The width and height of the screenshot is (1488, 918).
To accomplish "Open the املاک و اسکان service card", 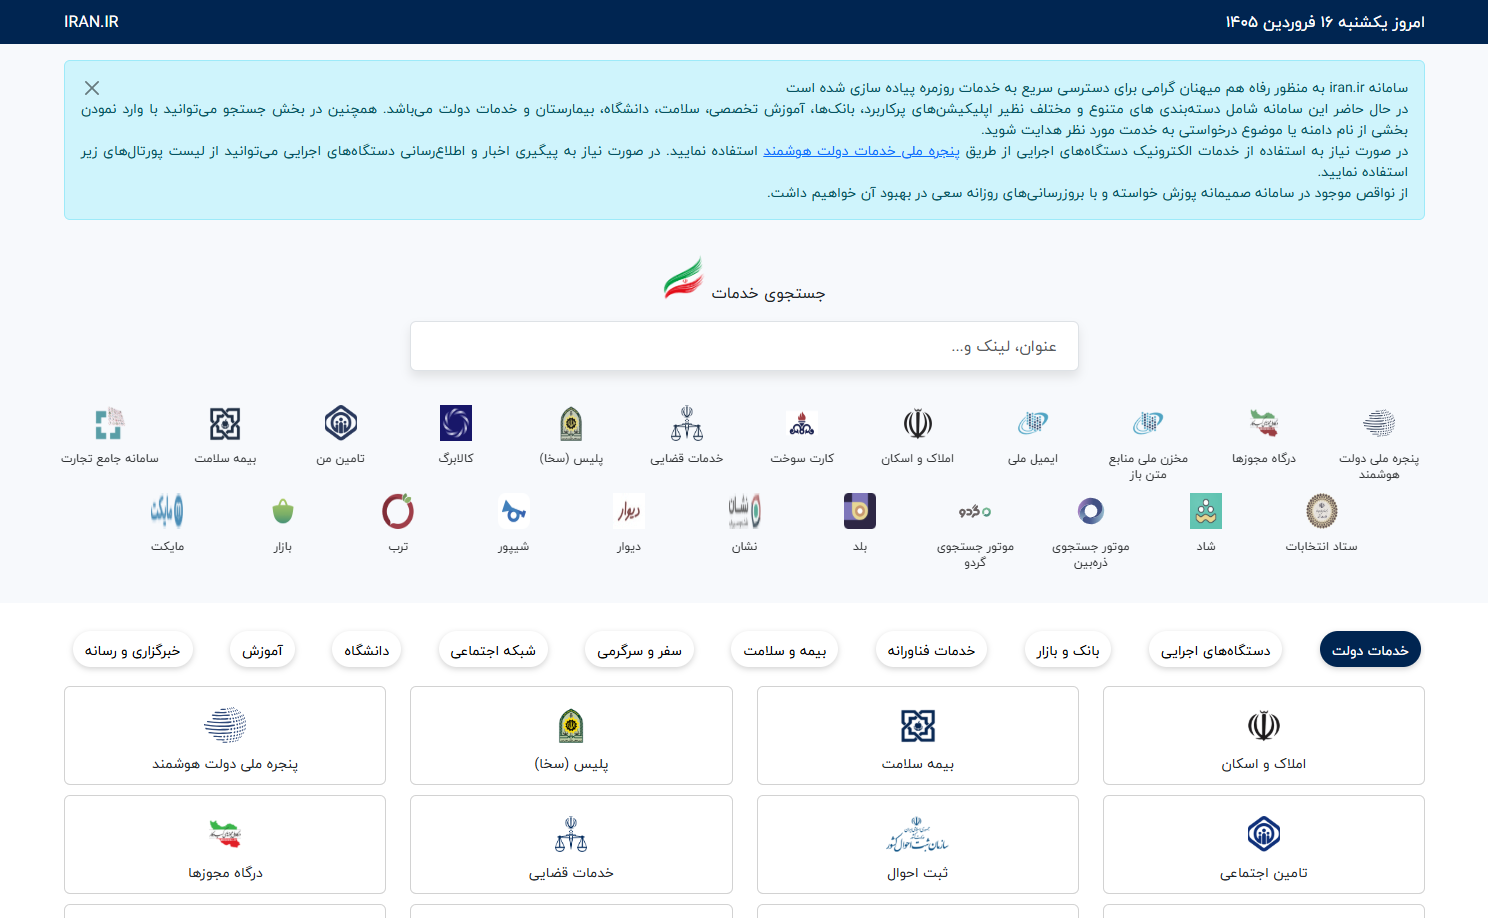I will [x=1264, y=736].
